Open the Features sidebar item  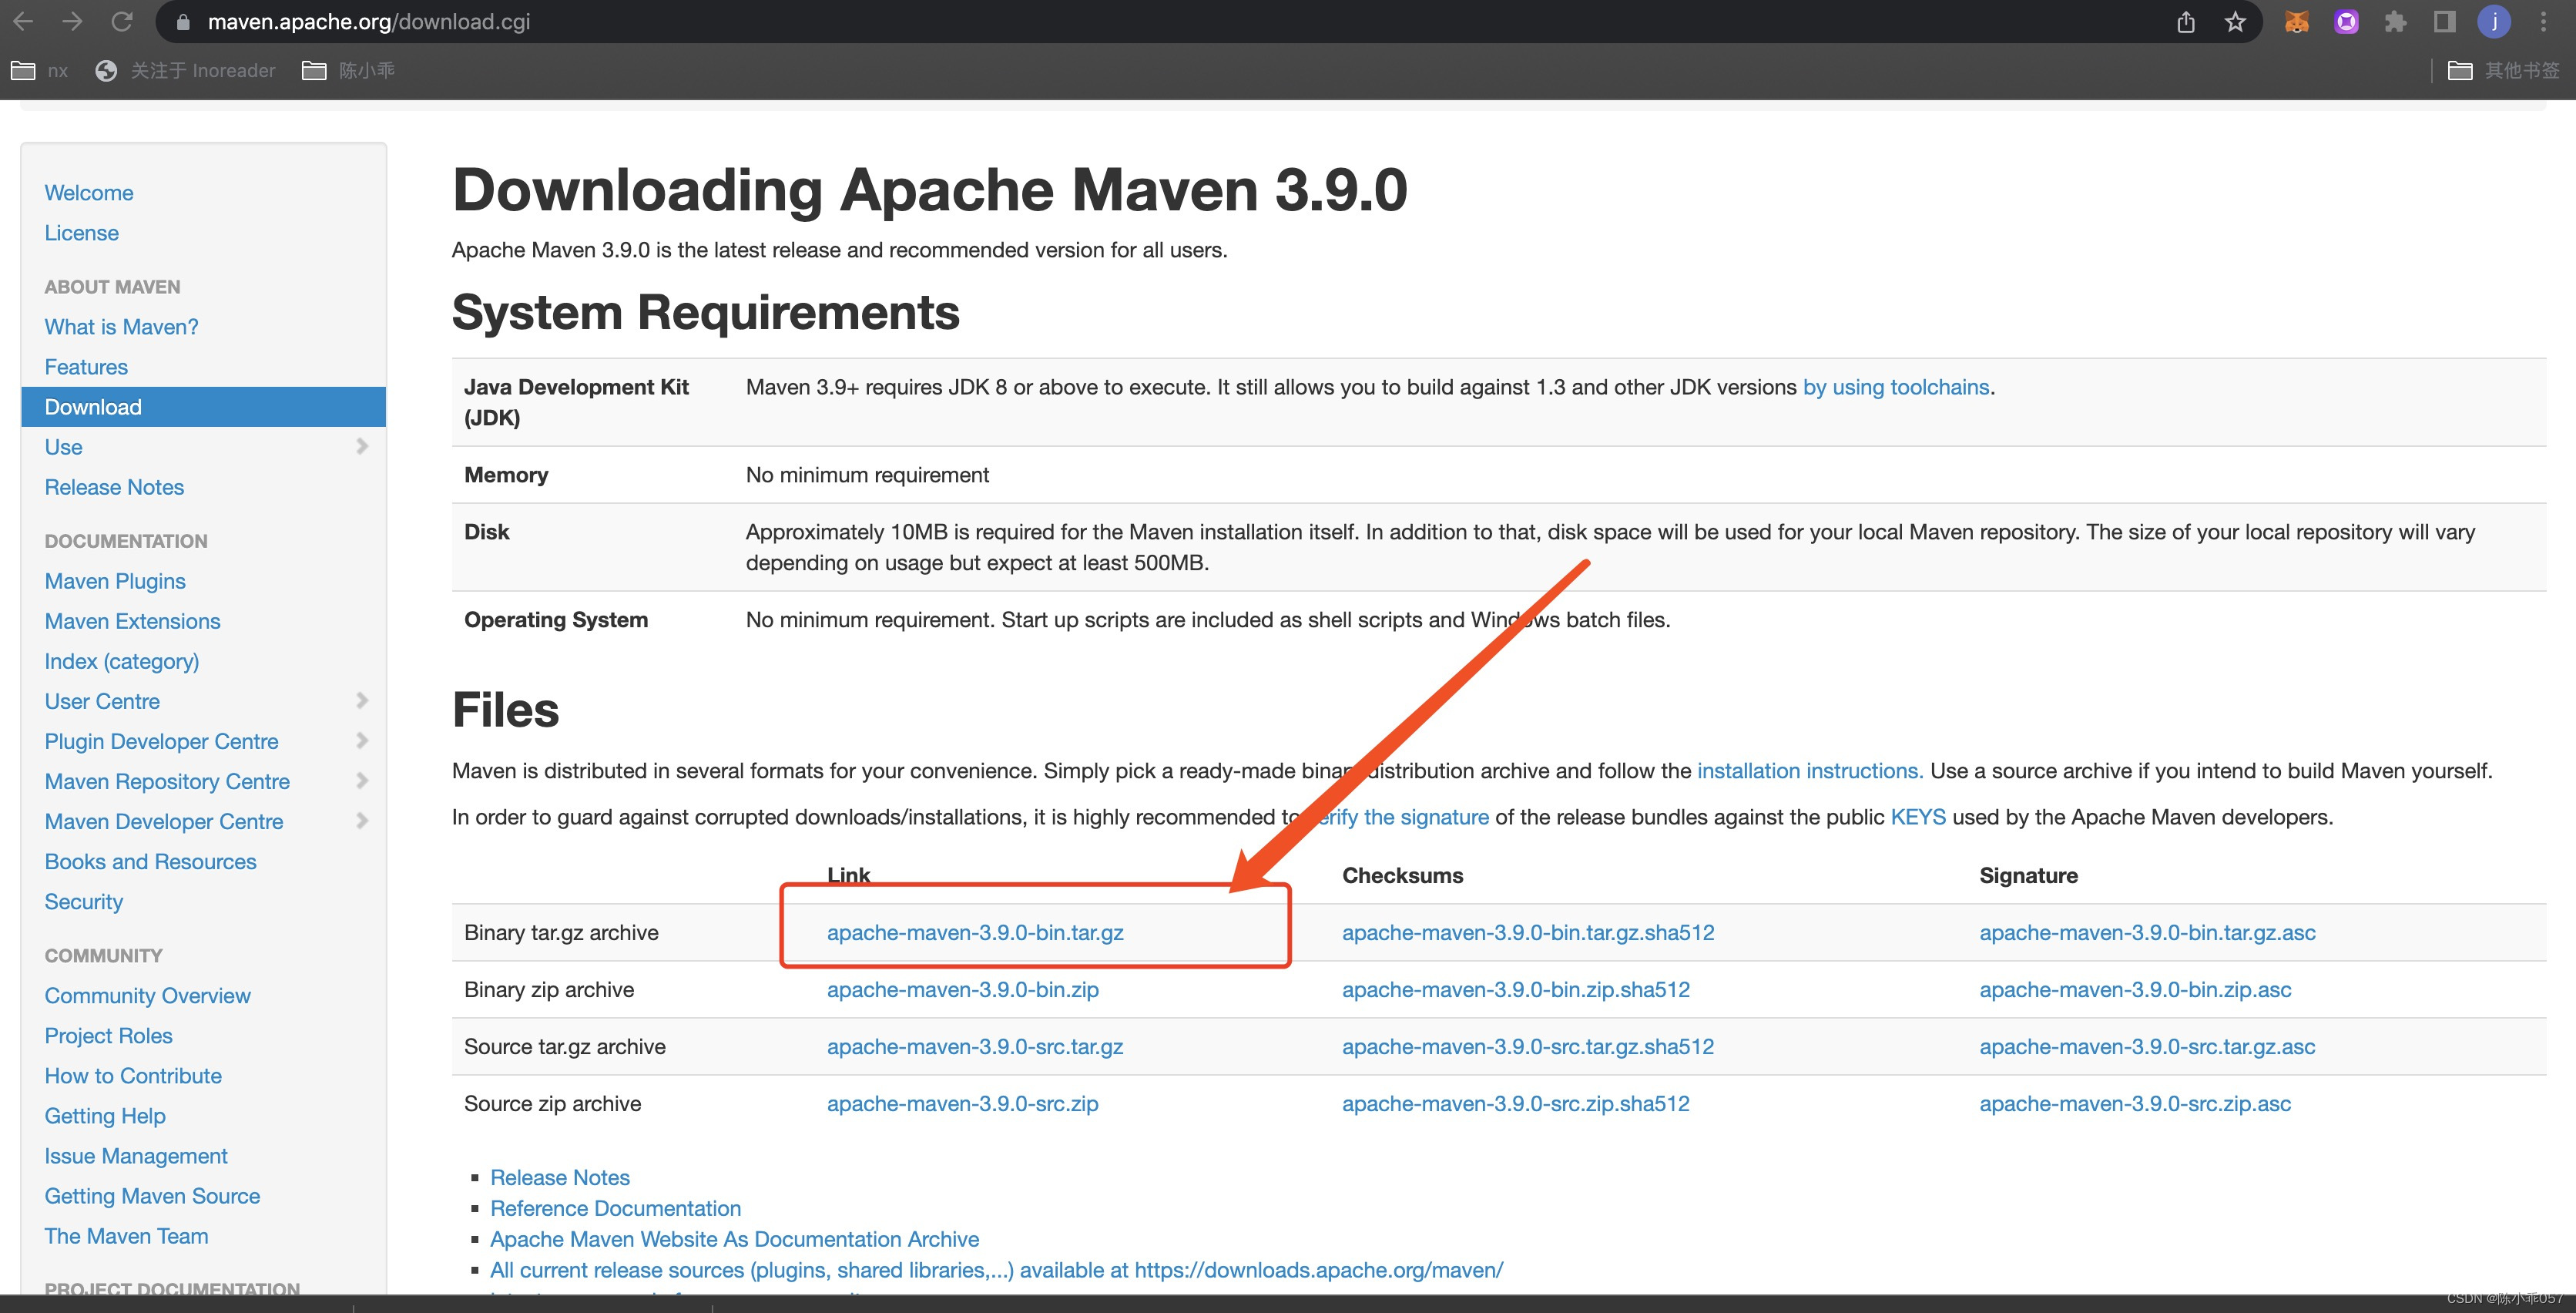click(86, 367)
